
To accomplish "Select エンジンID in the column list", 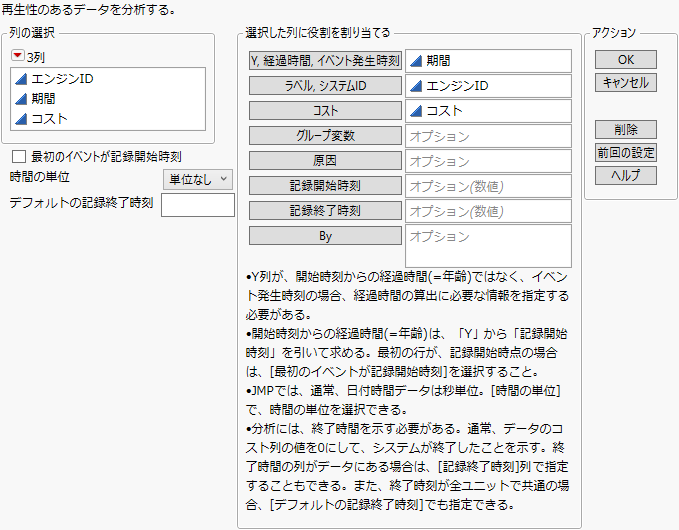I will point(62,79).
